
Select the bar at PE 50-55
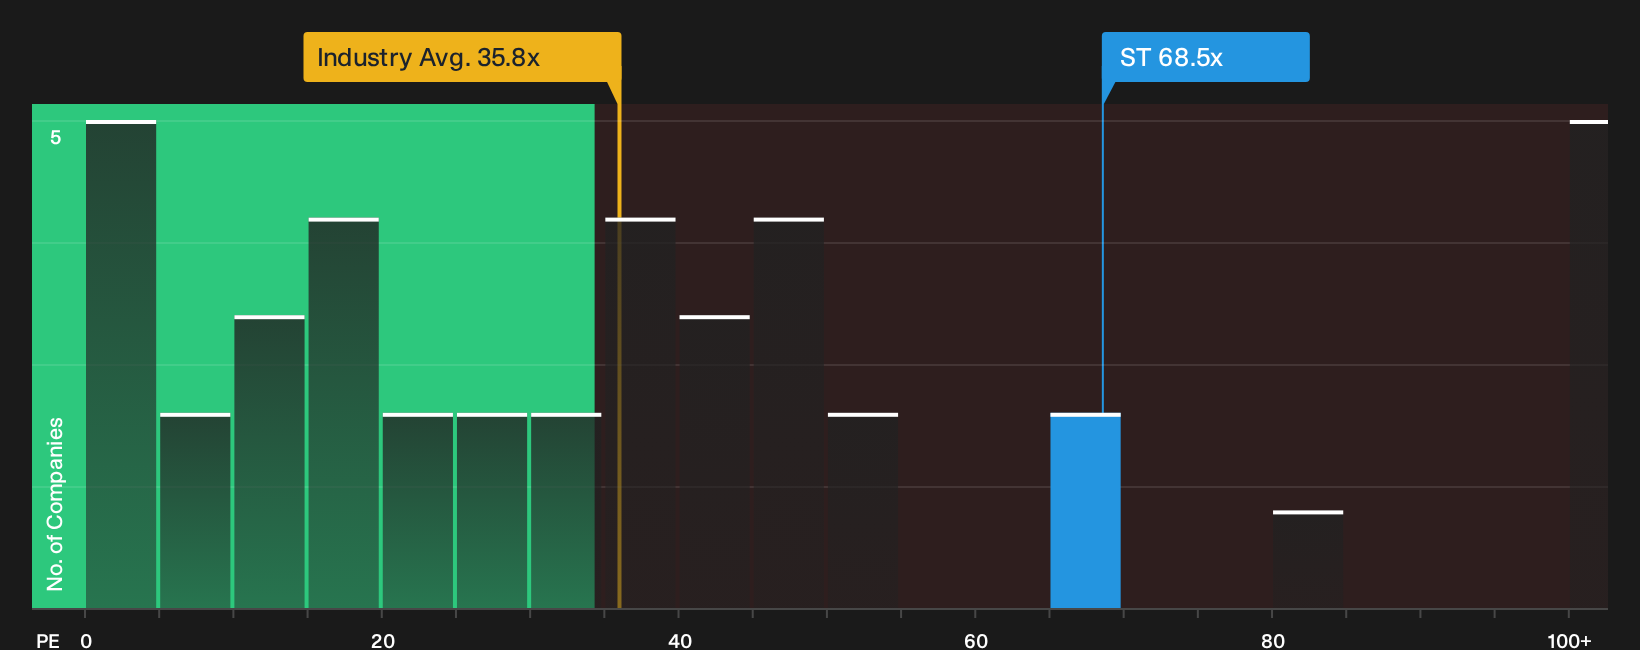click(863, 511)
